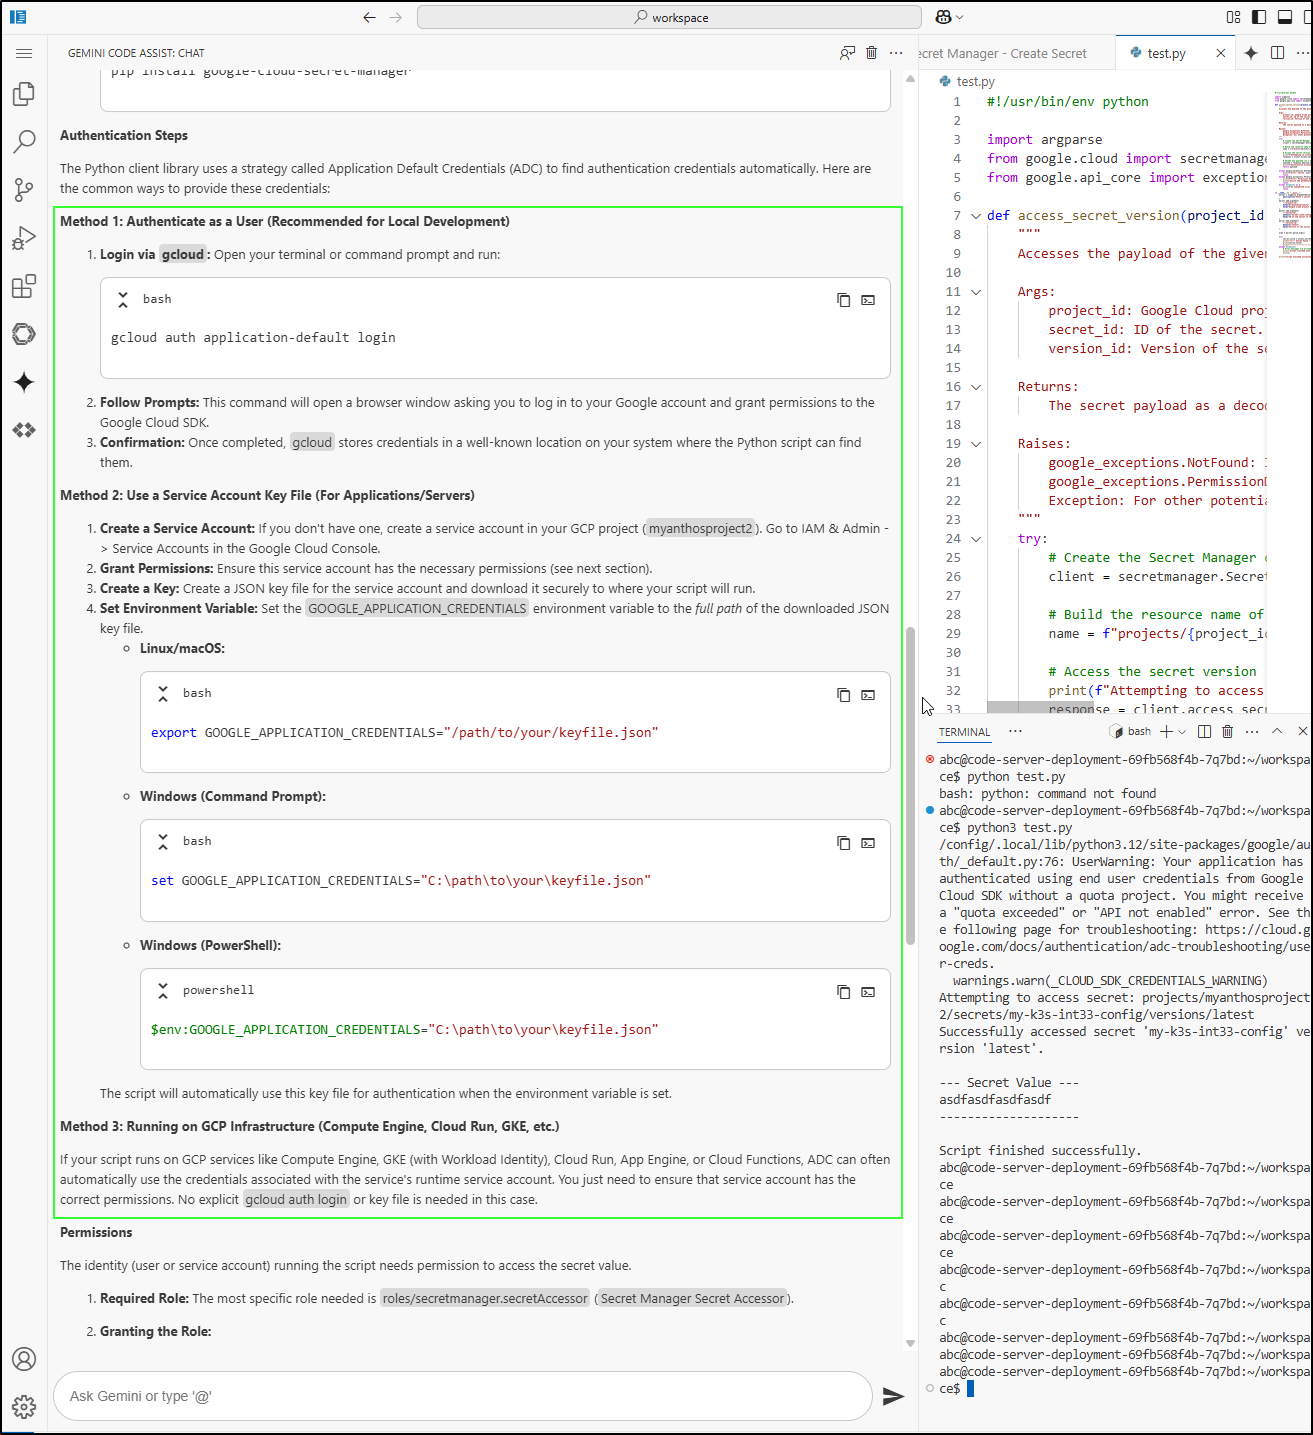1313x1435 pixels.
Task: Expand the Copilot dropdown arrow in title bar
Action: (x=960, y=17)
